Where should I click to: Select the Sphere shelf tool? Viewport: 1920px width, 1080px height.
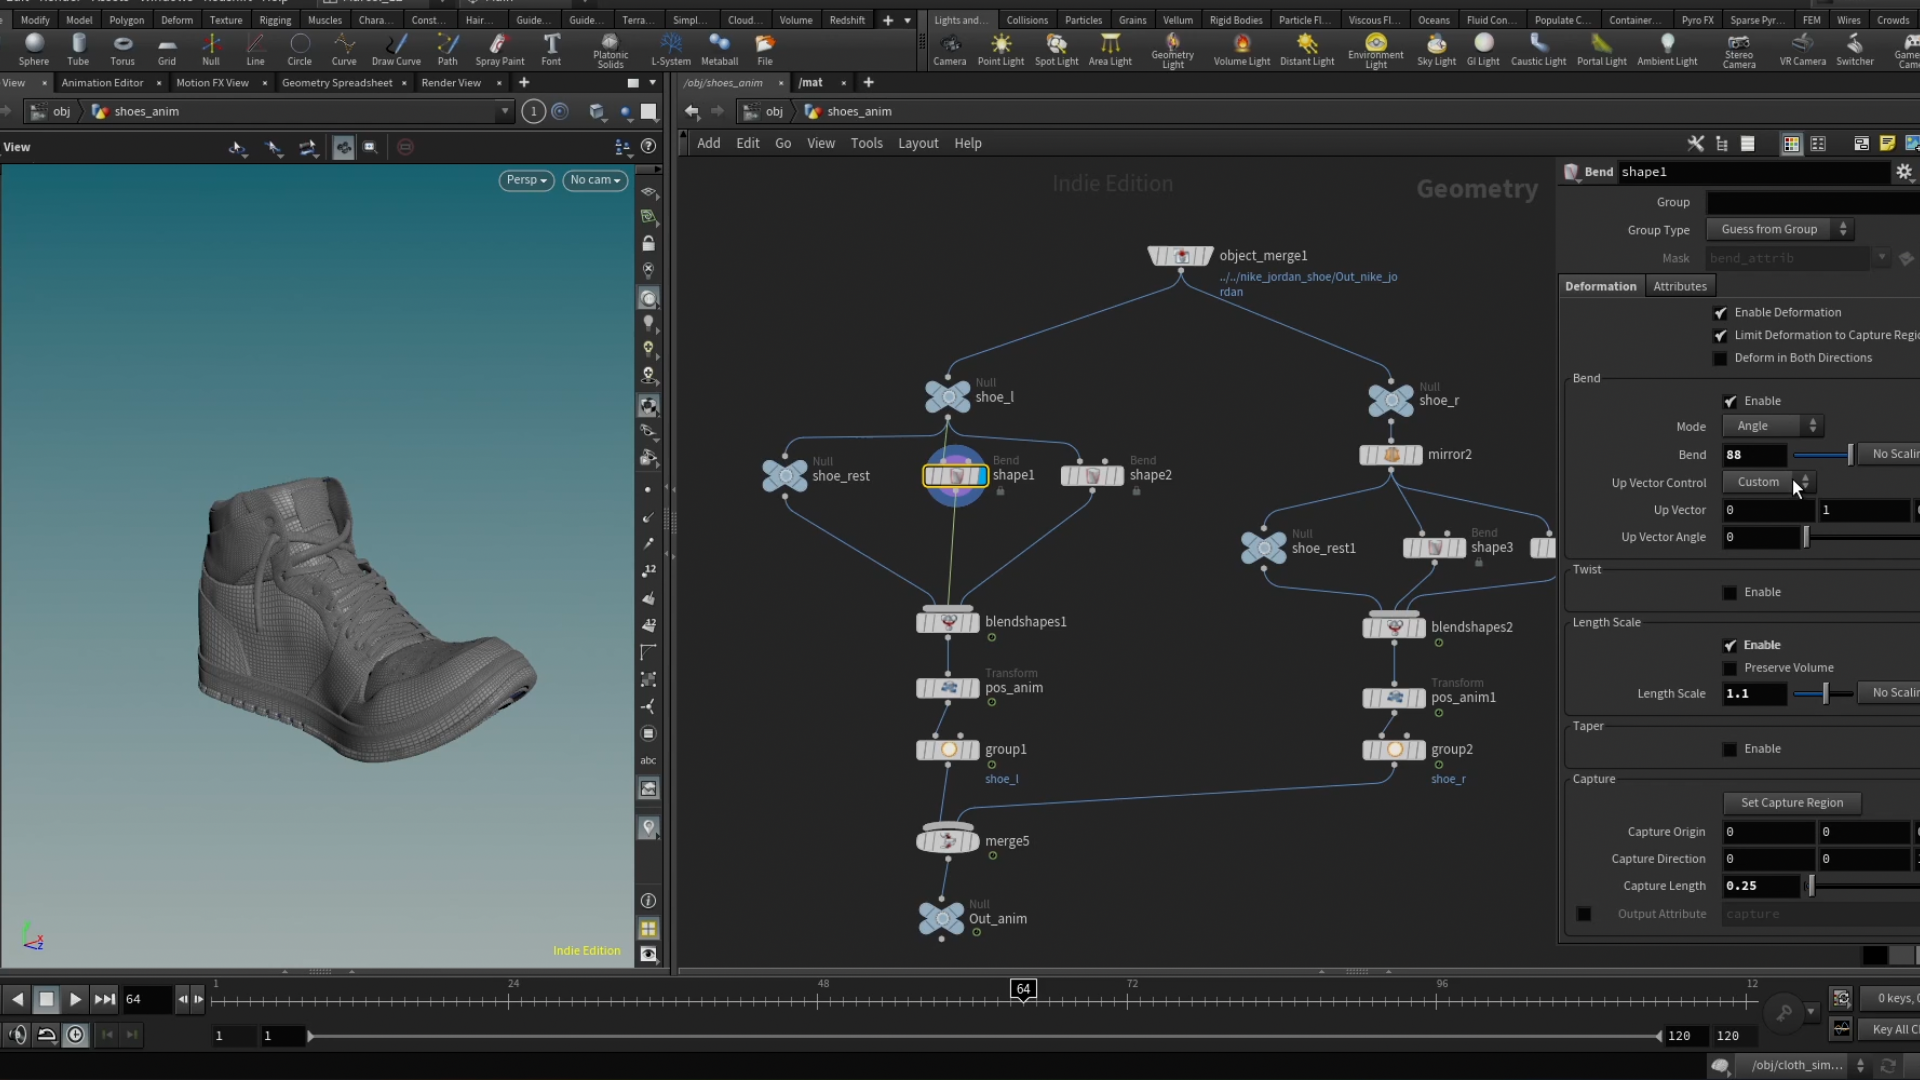pos(33,47)
